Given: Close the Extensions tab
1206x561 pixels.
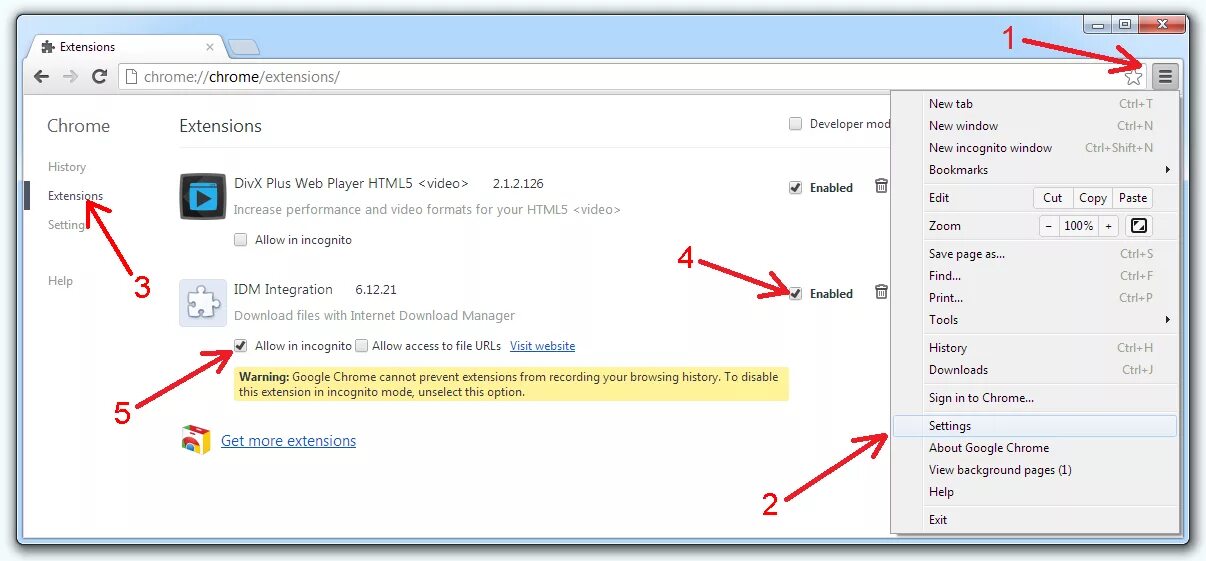Looking at the screenshot, I should point(210,46).
